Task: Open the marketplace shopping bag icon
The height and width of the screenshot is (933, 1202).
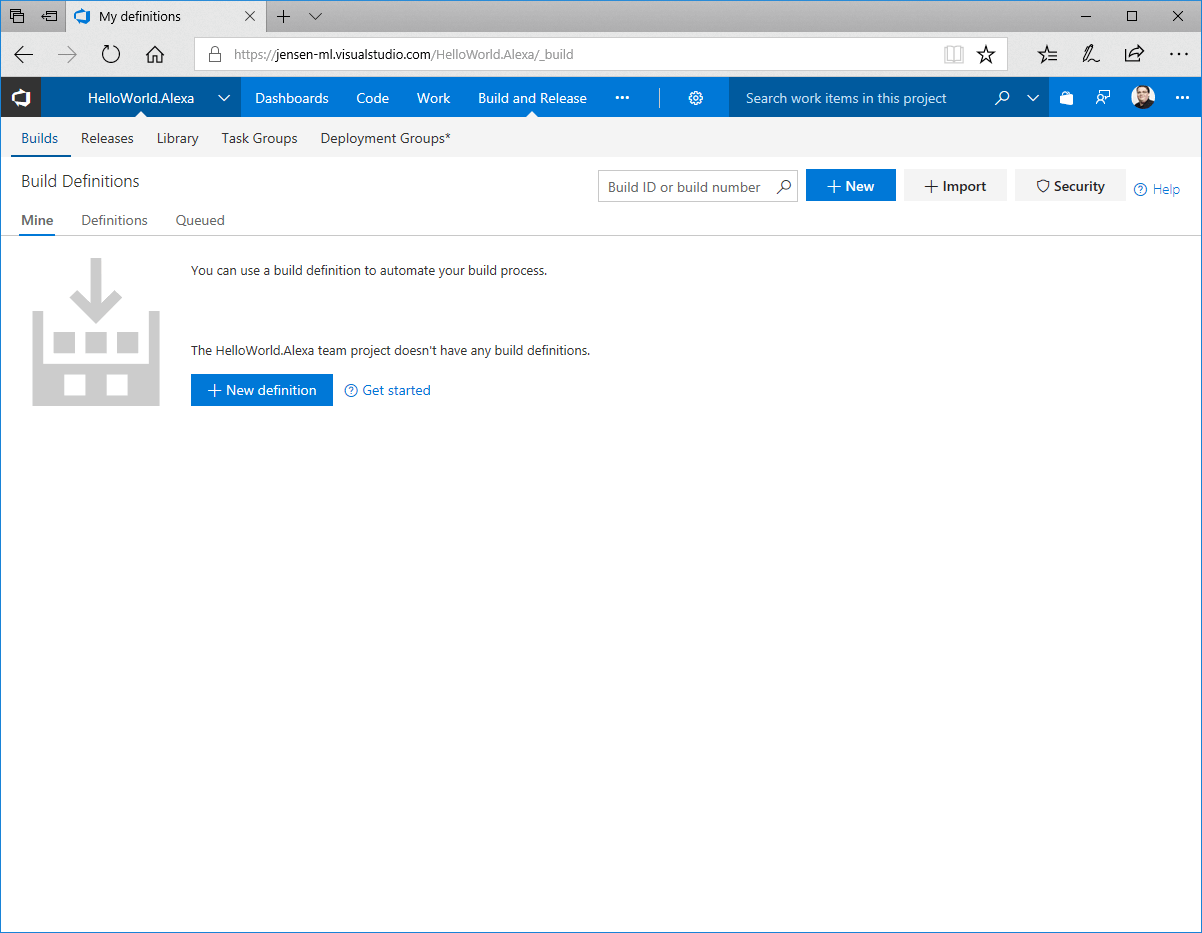Action: tap(1067, 98)
